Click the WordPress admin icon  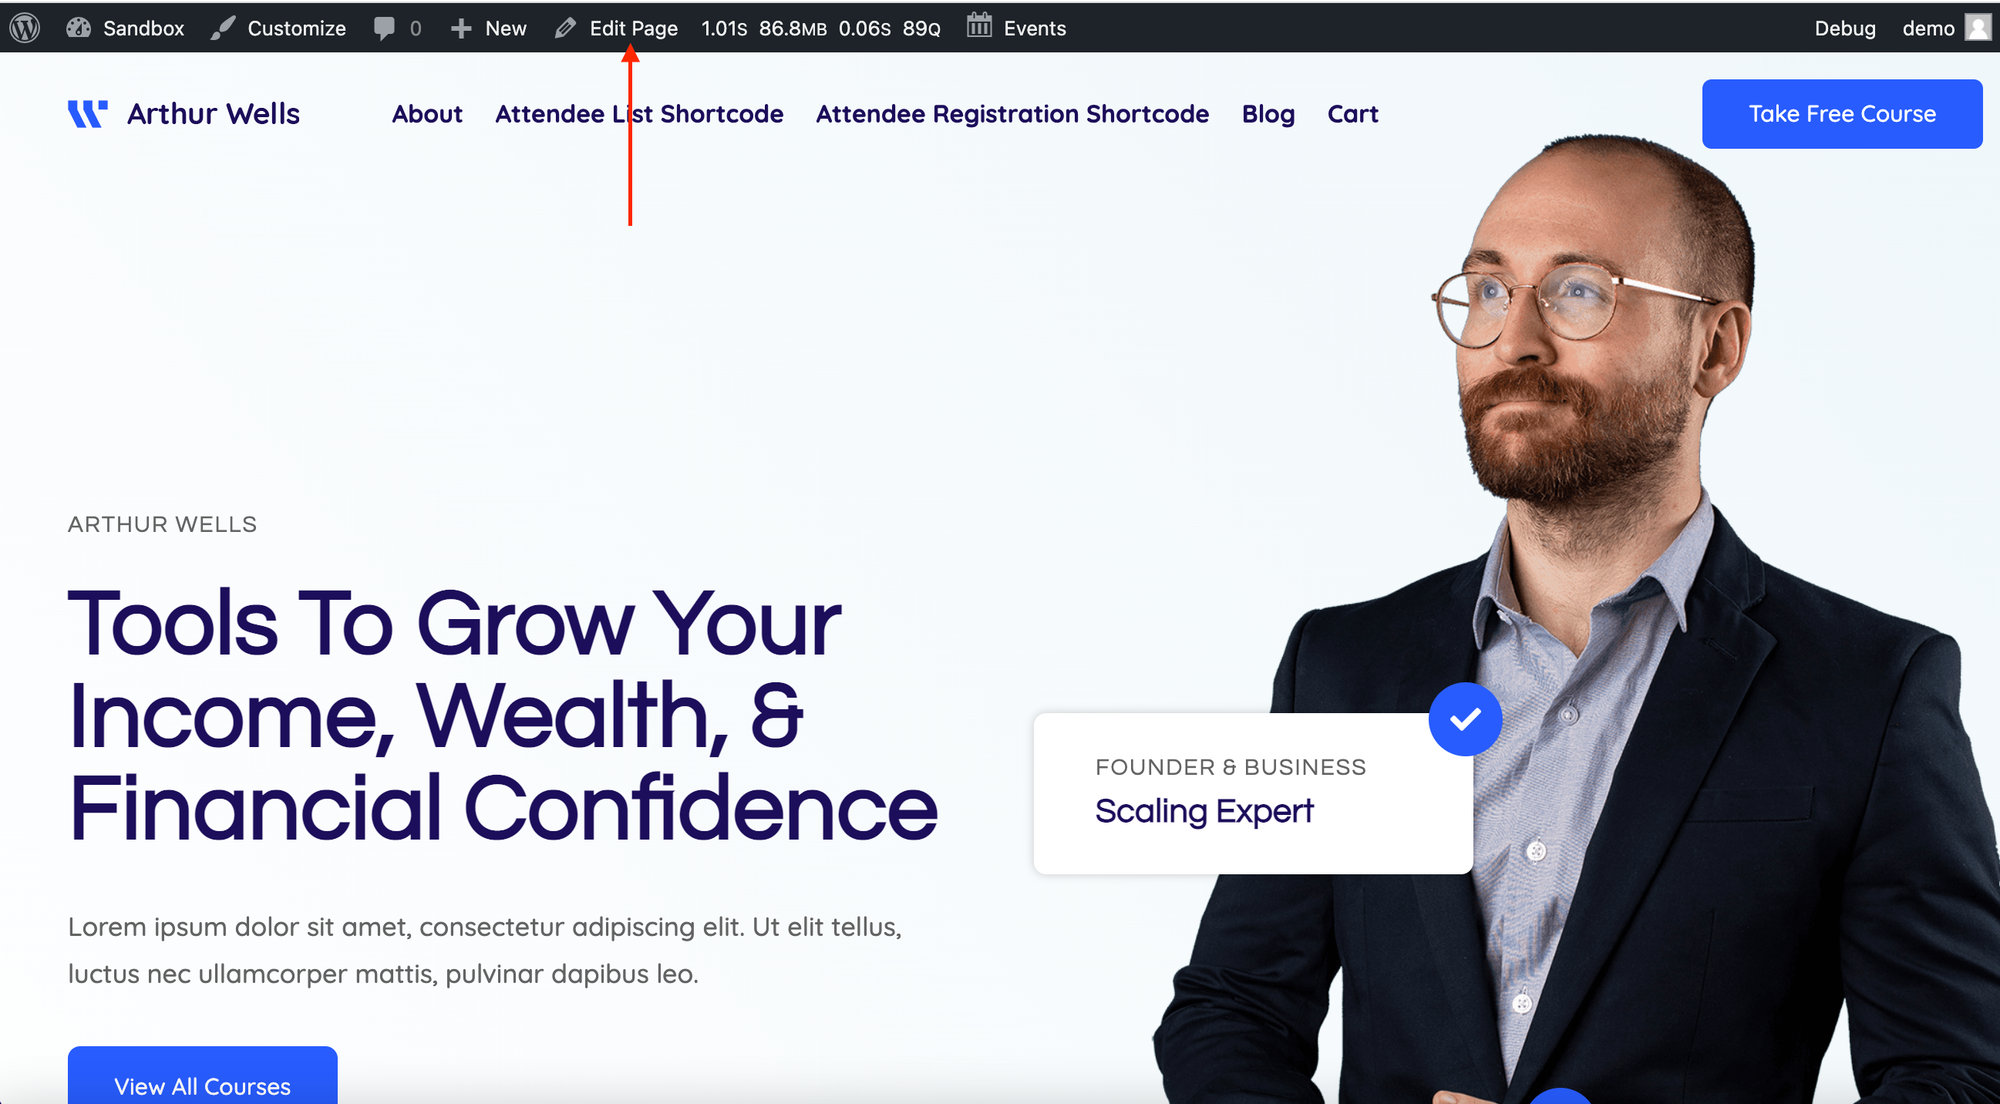tap(24, 26)
